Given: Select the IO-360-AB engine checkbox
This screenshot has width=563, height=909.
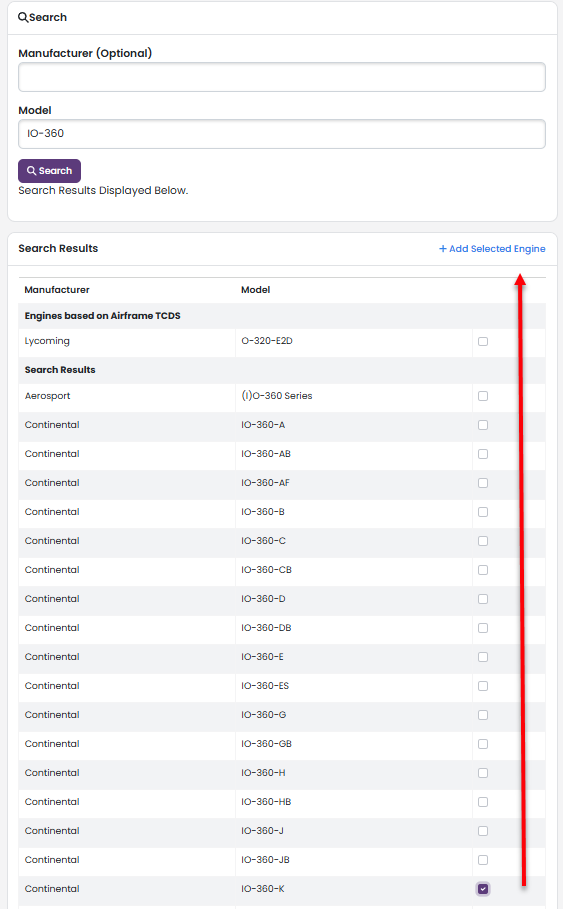Looking at the screenshot, I should [x=483, y=454].
